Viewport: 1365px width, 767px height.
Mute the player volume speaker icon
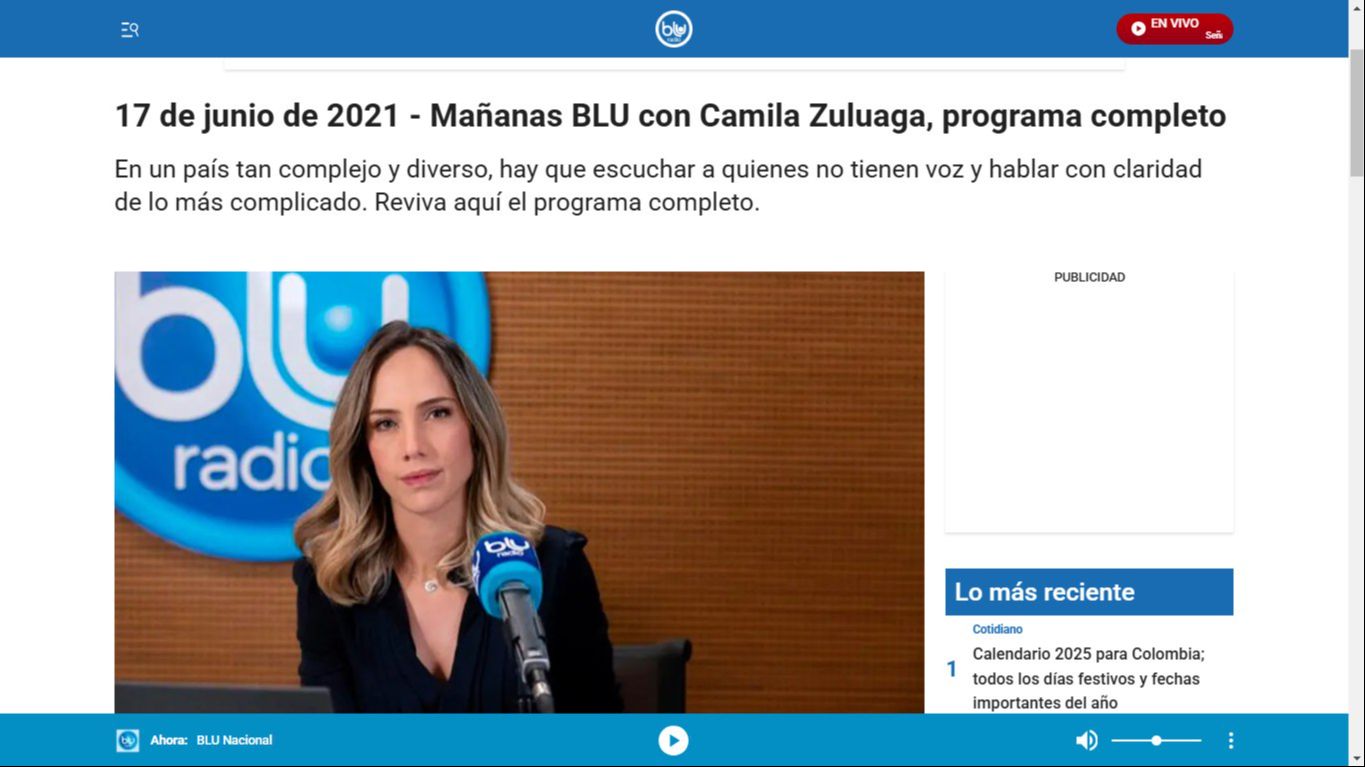1086,740
